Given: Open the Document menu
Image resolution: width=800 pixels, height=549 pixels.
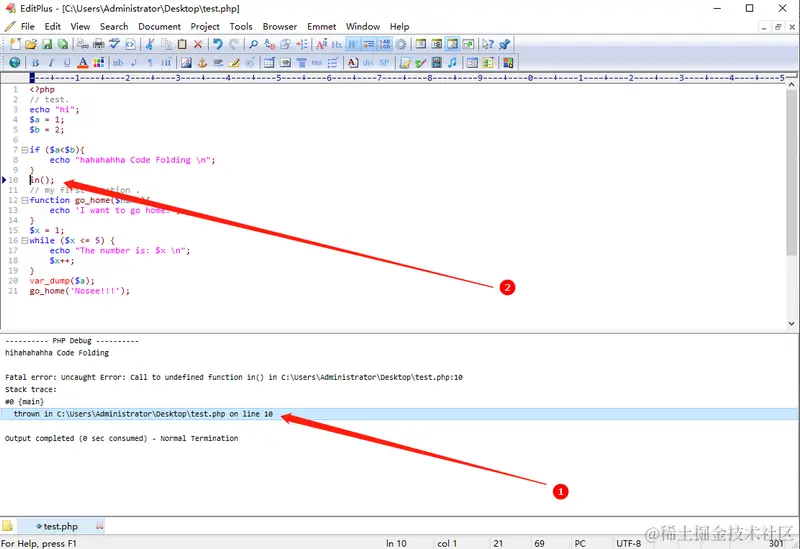Looking at the screenshot, I should pyautogui.click(x=159, y=27).
